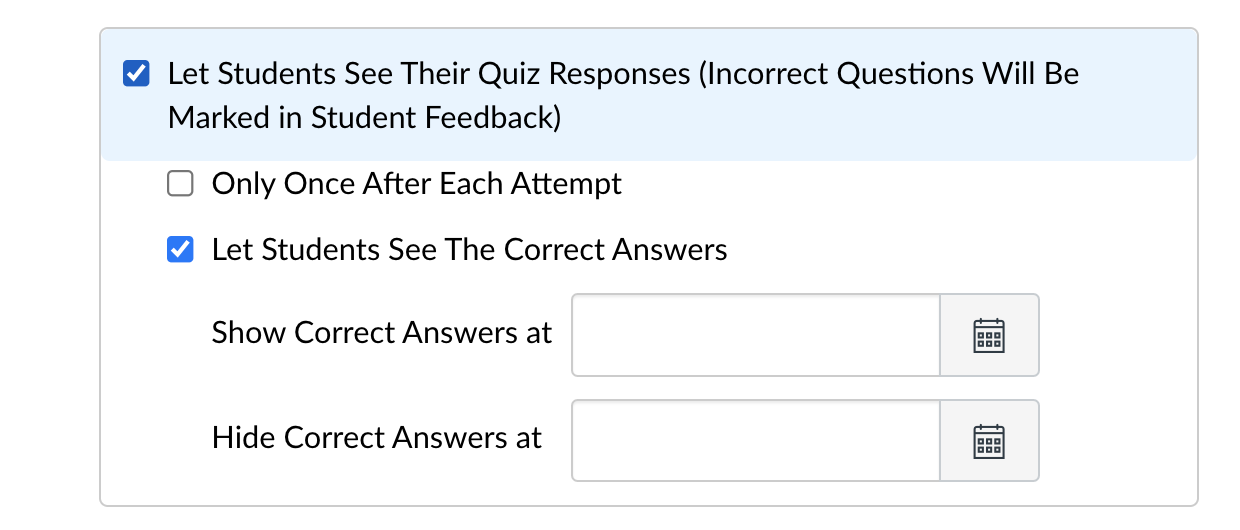Open calendar picker for Show Correct Answers
The image size is (1240, 530).
coord(989,335)
